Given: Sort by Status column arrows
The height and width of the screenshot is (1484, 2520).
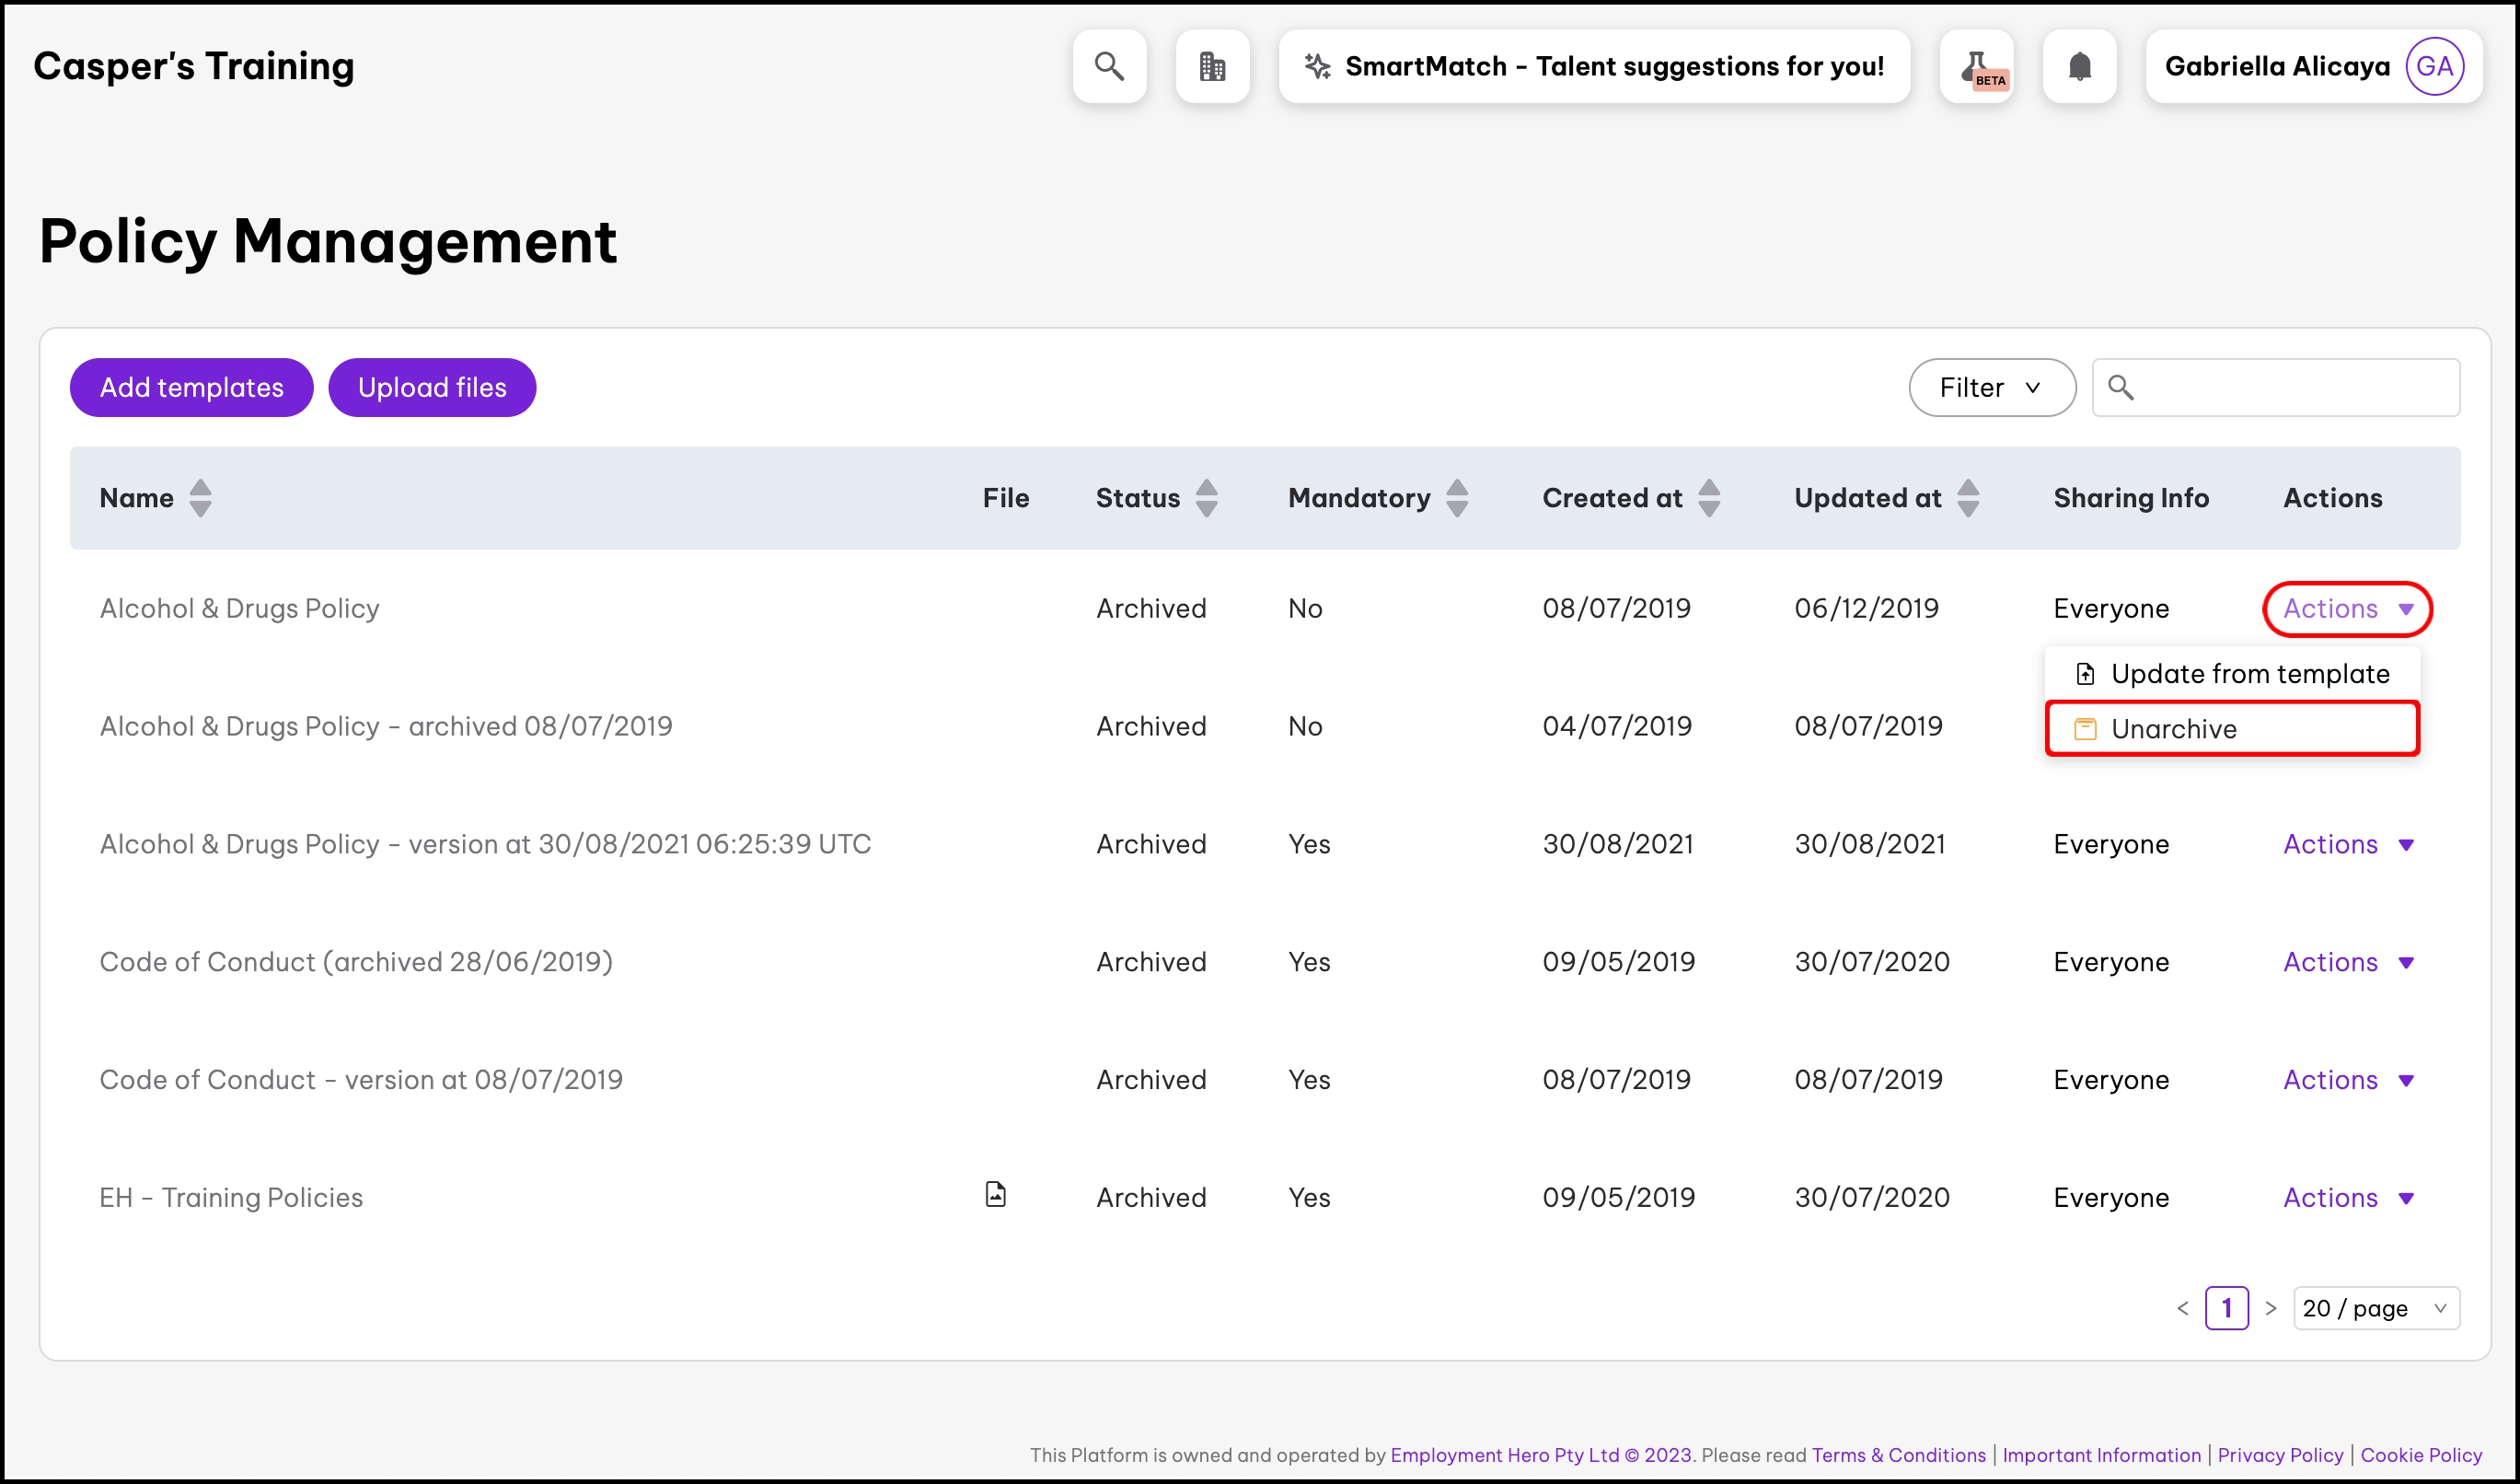Looking at the screenshot, I should 1206,498.
